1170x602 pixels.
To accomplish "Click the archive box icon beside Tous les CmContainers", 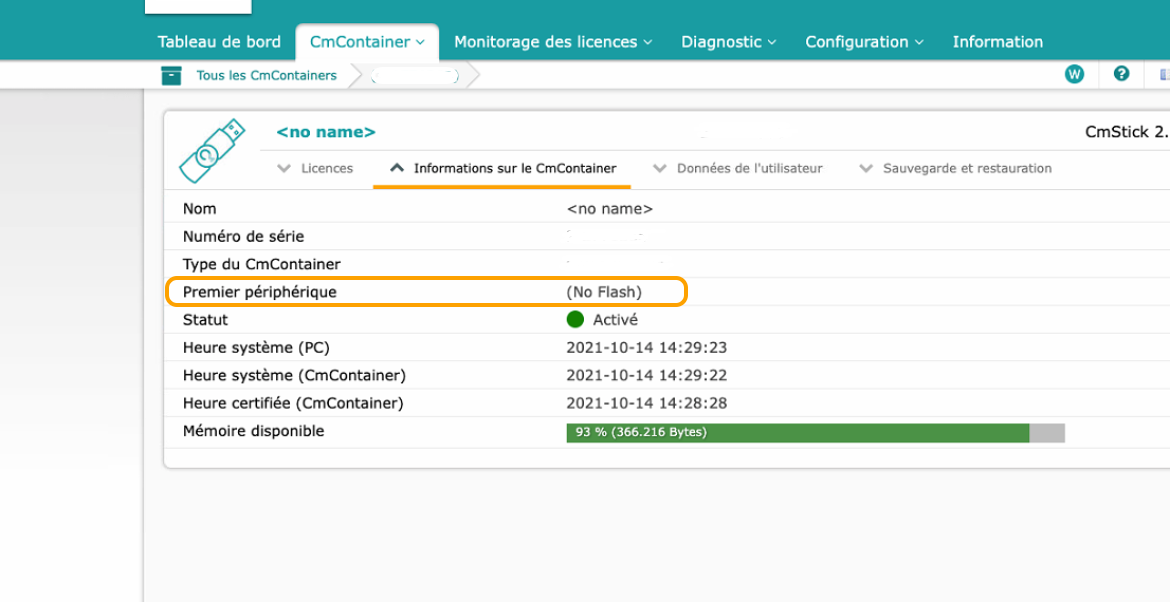I will (172, 75).
